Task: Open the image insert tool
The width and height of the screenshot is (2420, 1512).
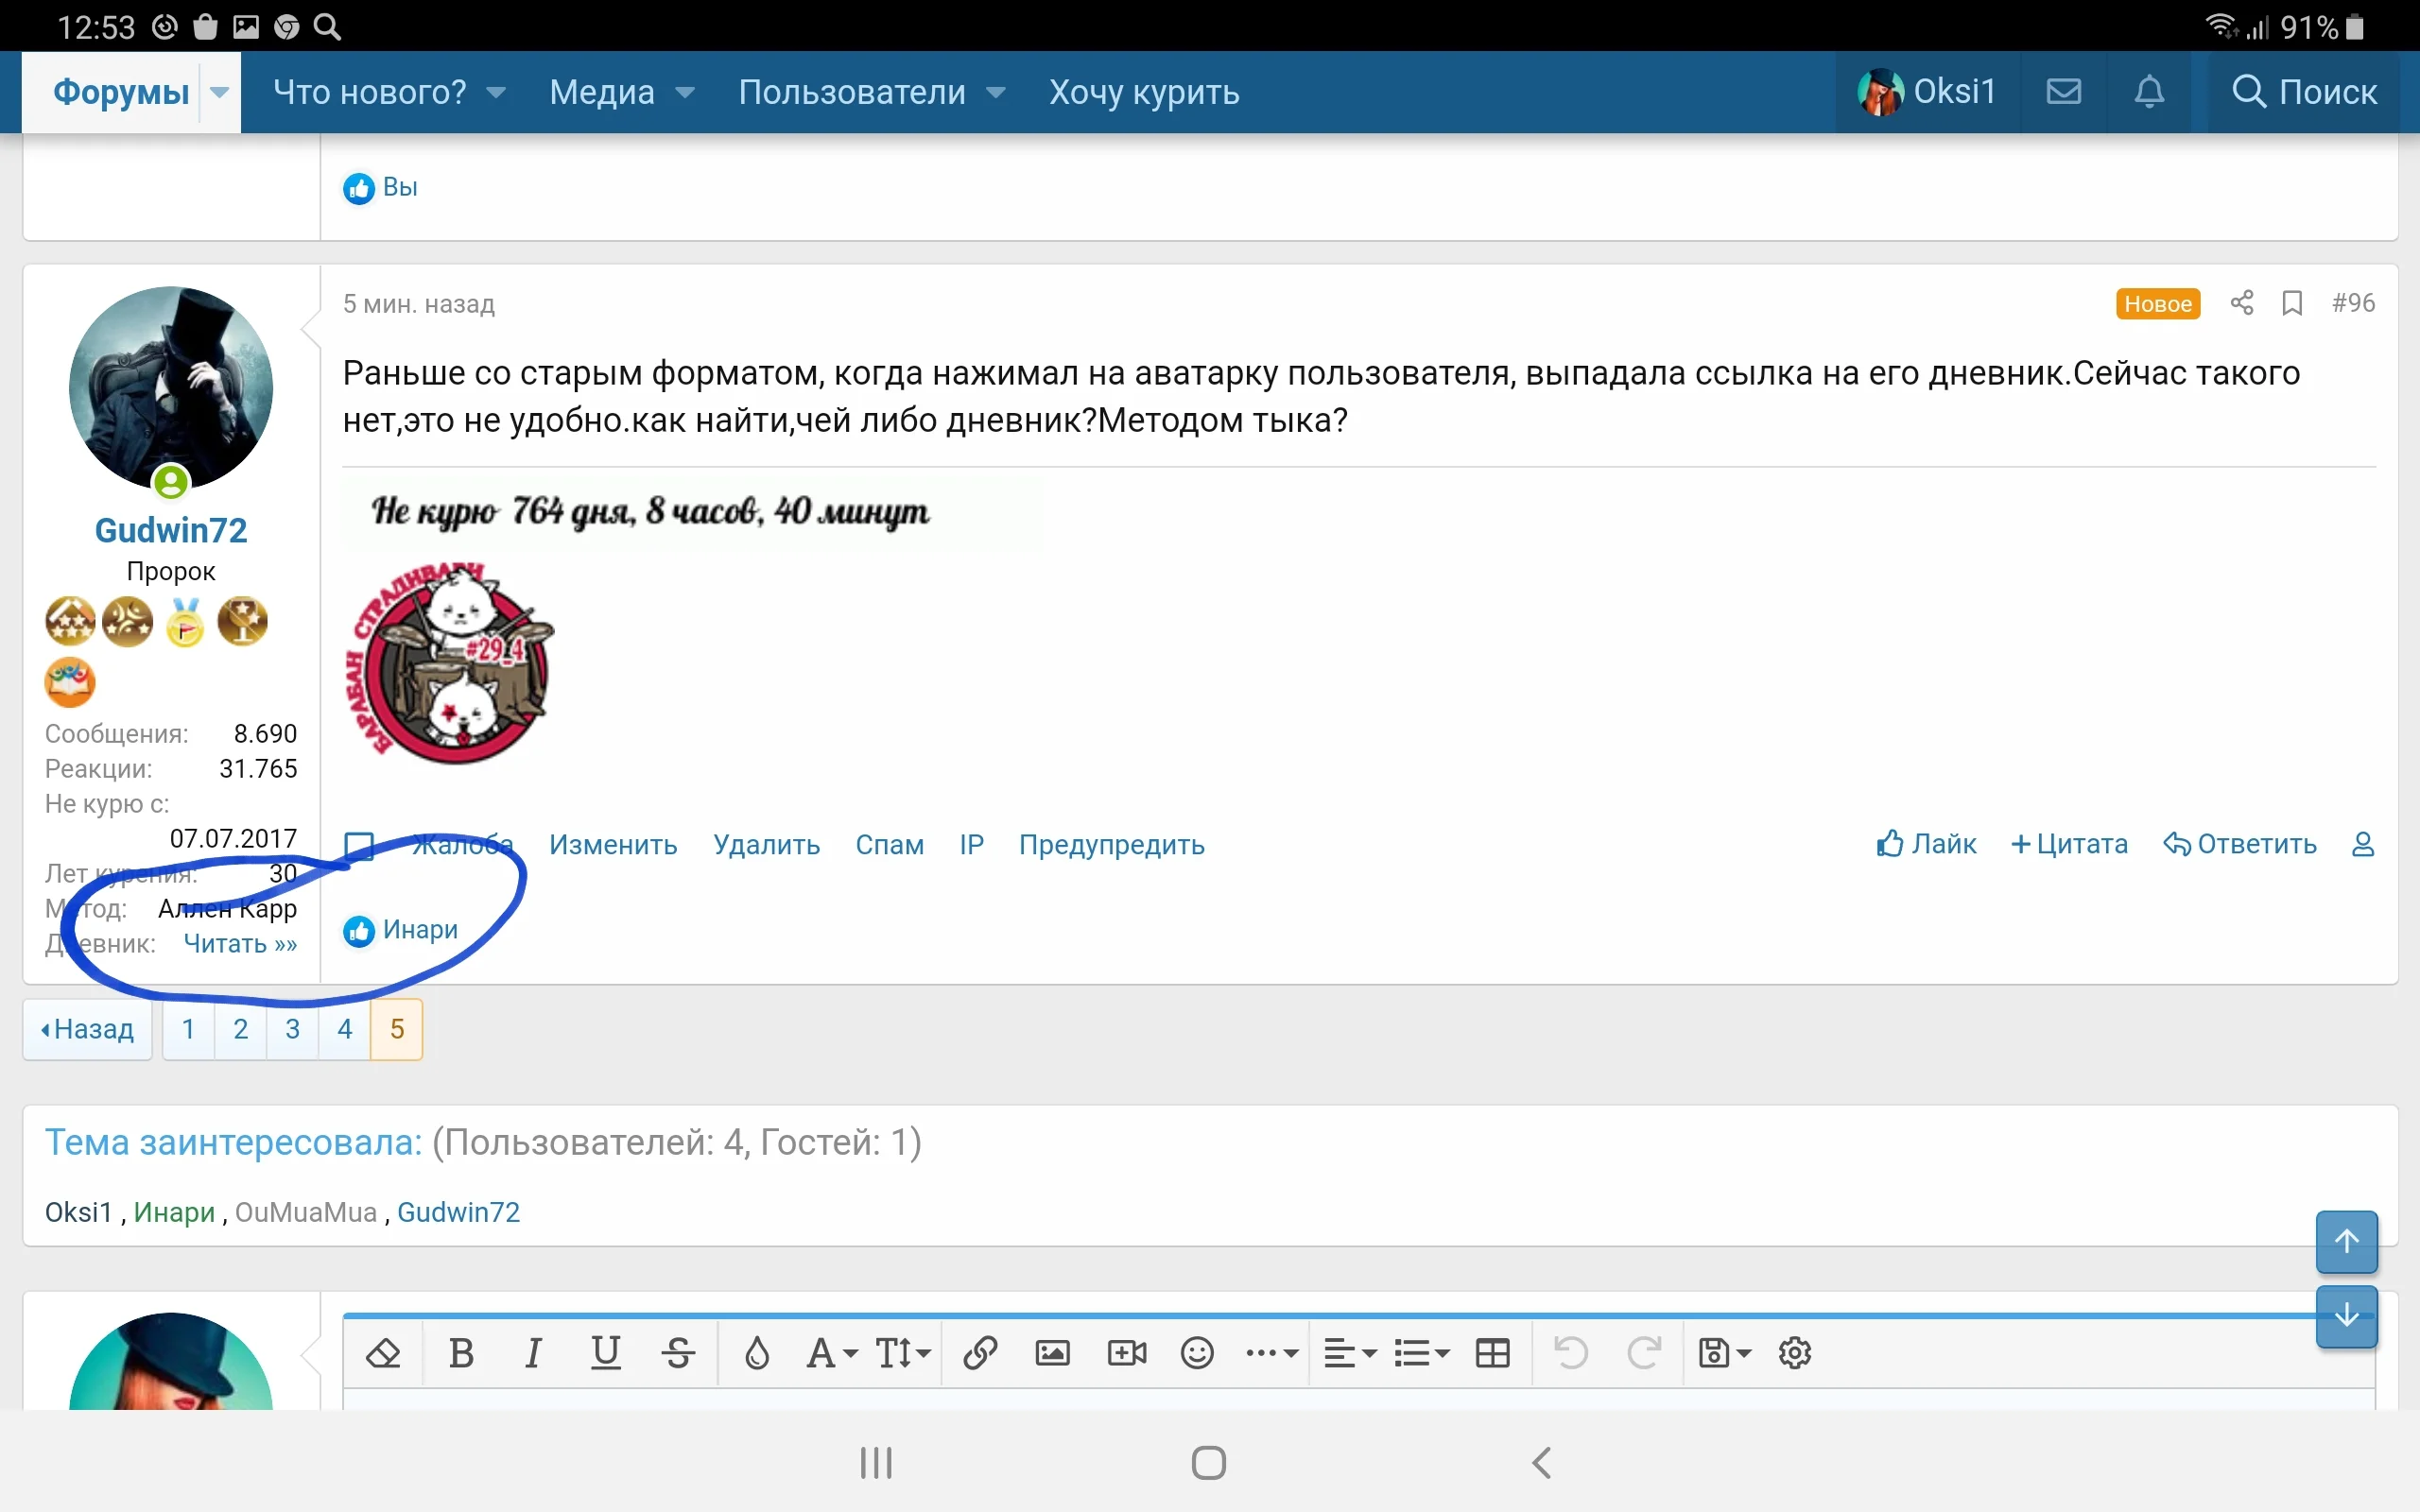Action: [1052, 1353]
